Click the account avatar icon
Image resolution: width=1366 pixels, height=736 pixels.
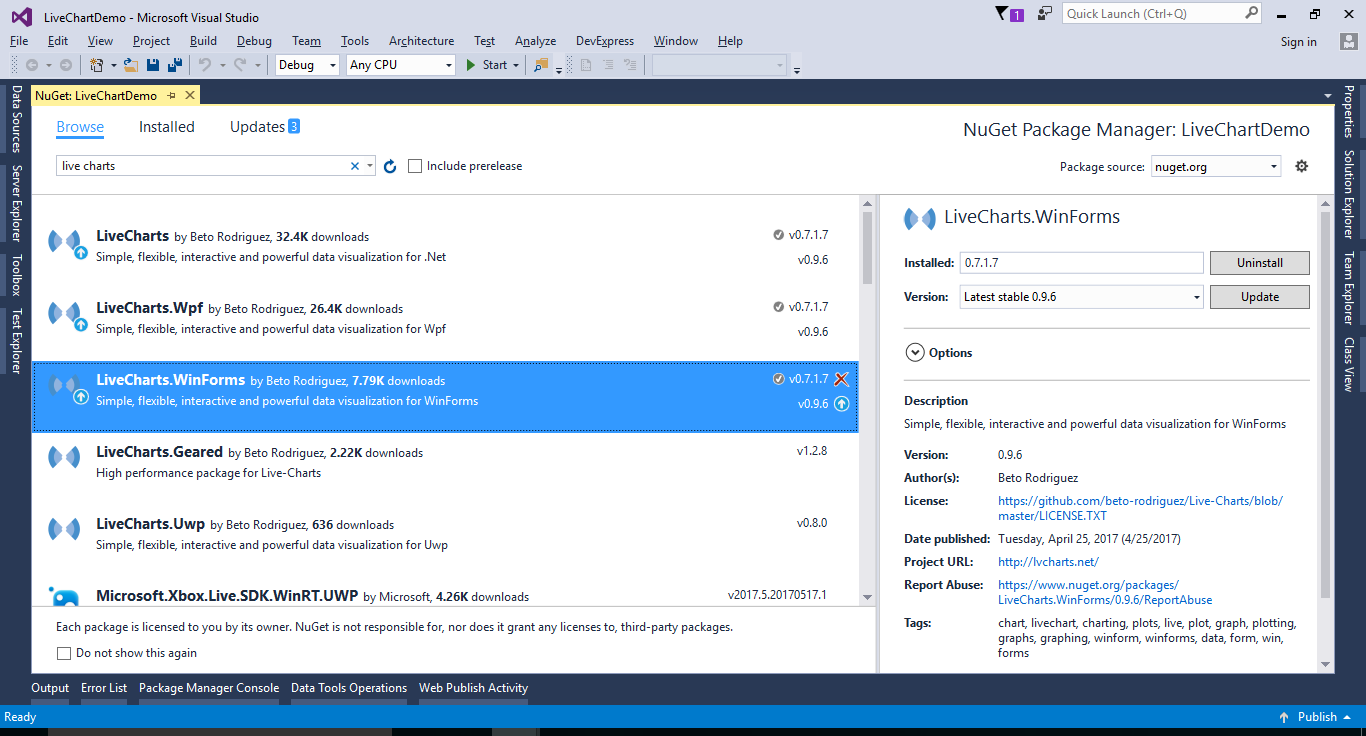tap(1348, 41)
